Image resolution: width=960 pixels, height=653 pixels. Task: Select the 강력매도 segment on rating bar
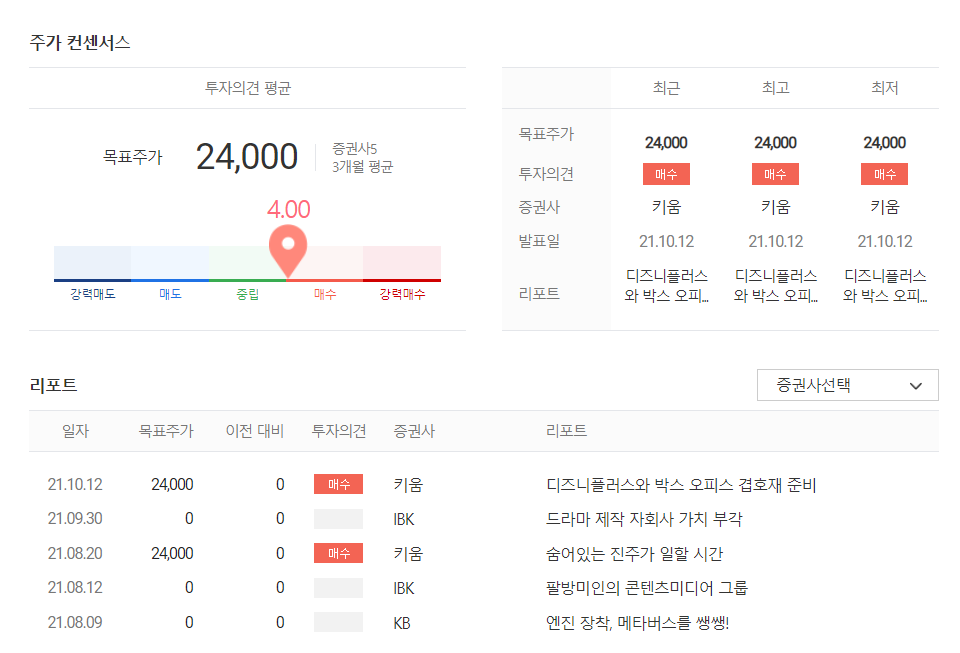coord(92,264)
